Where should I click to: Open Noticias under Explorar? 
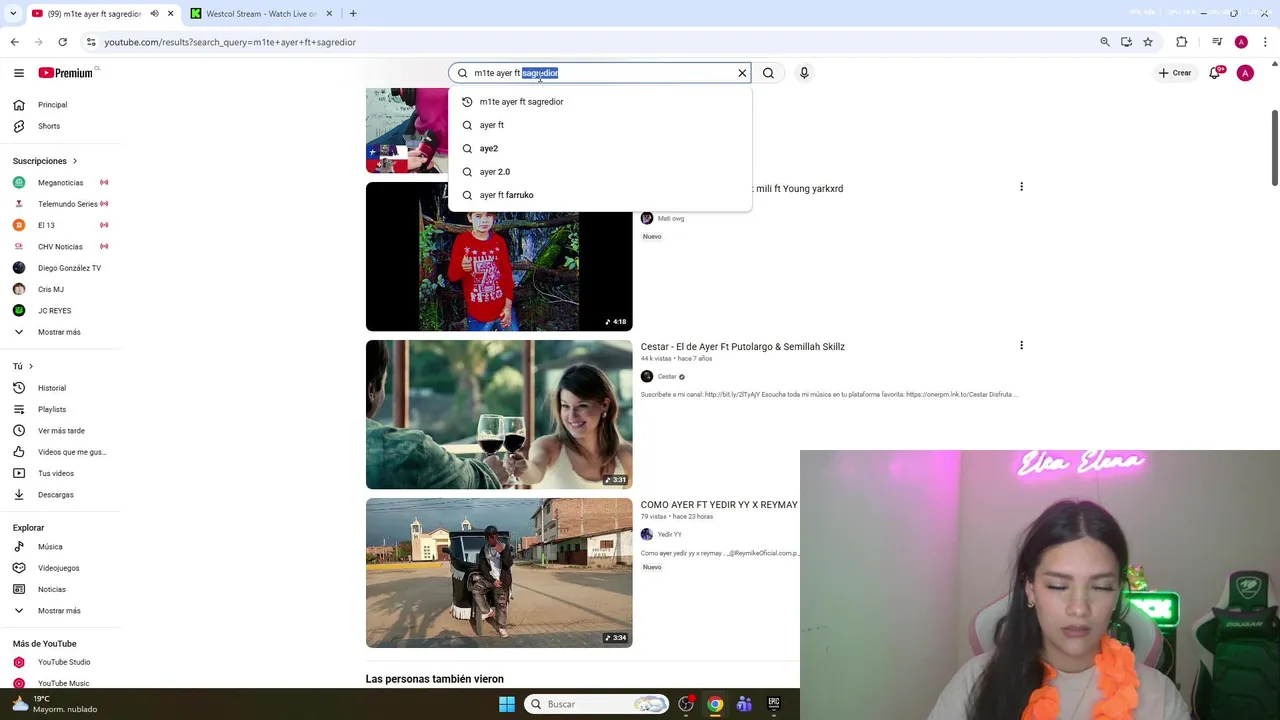coord(52,590)
